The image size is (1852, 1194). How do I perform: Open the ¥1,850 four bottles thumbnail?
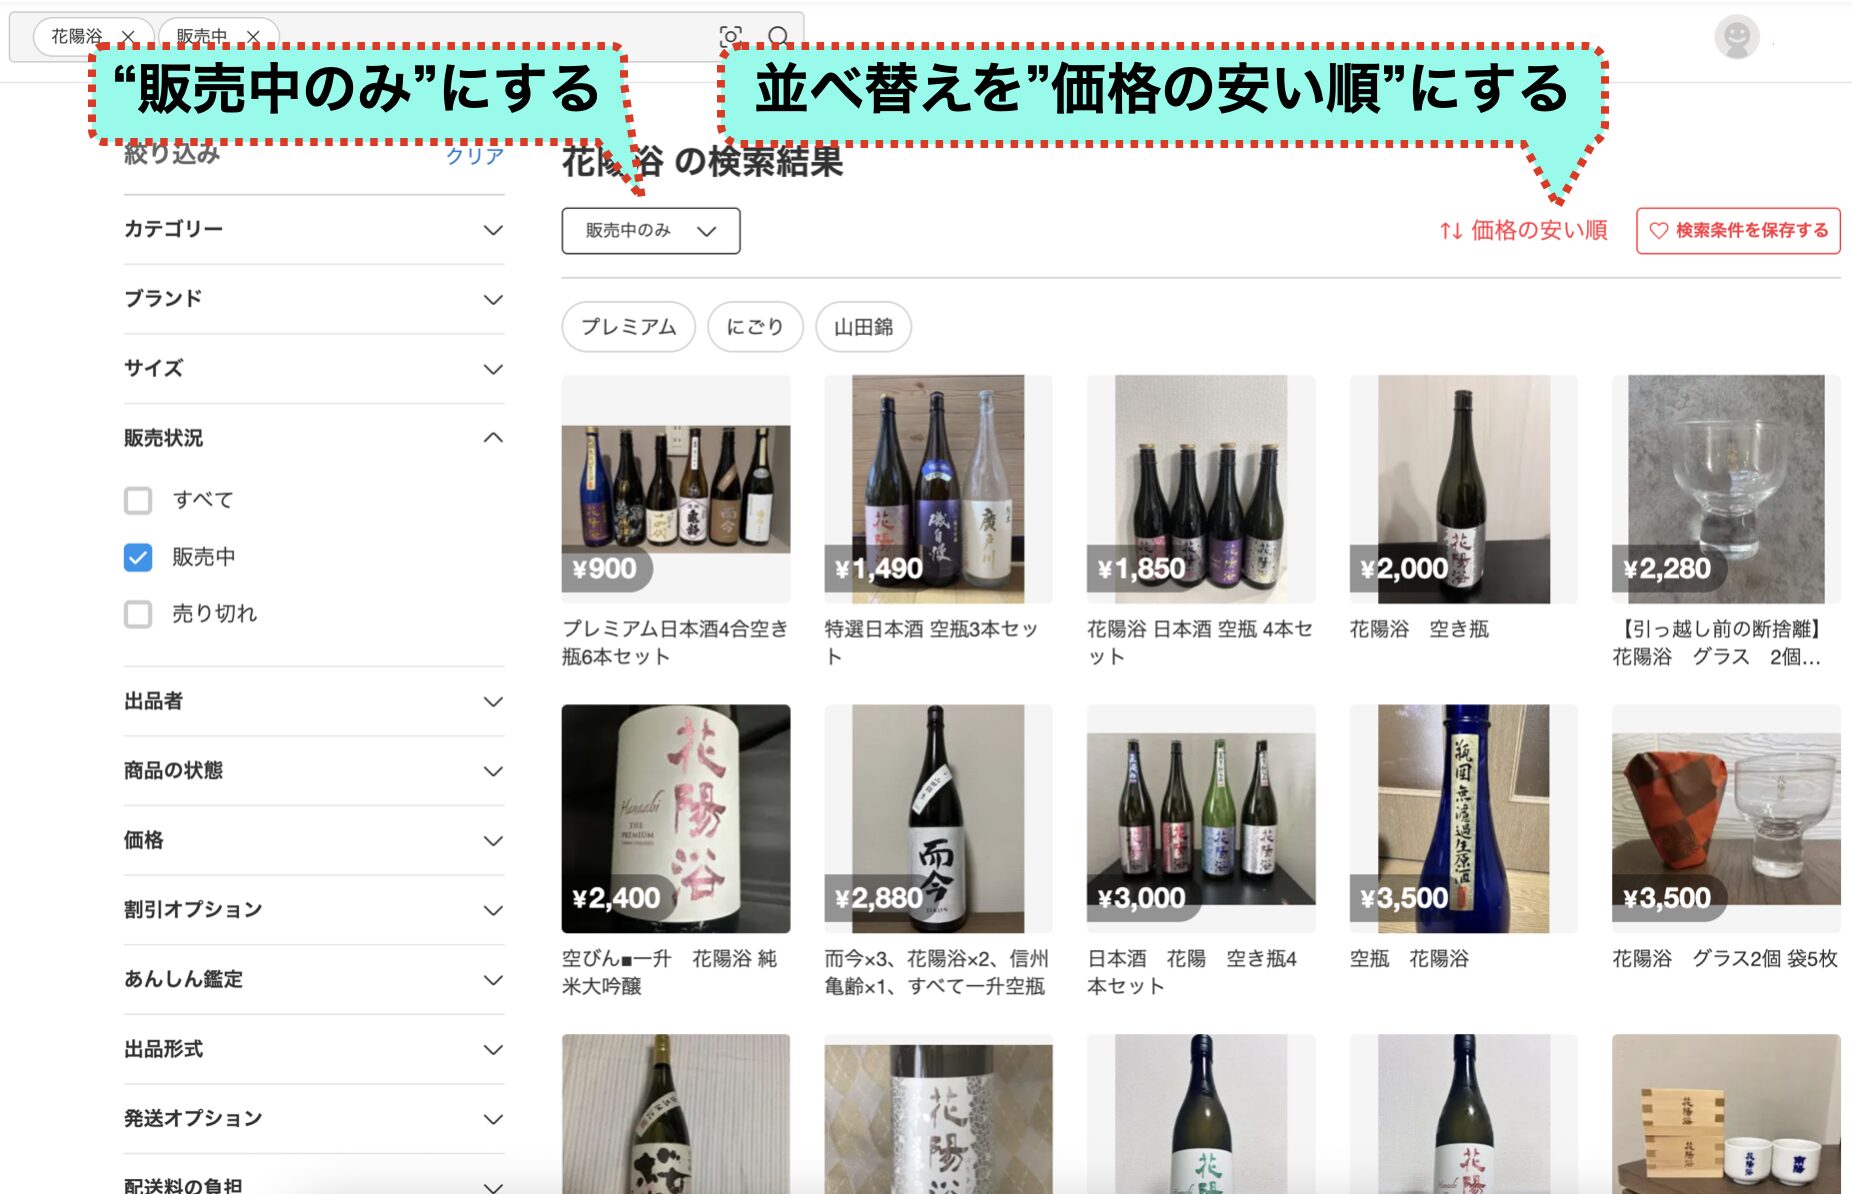1201,489
